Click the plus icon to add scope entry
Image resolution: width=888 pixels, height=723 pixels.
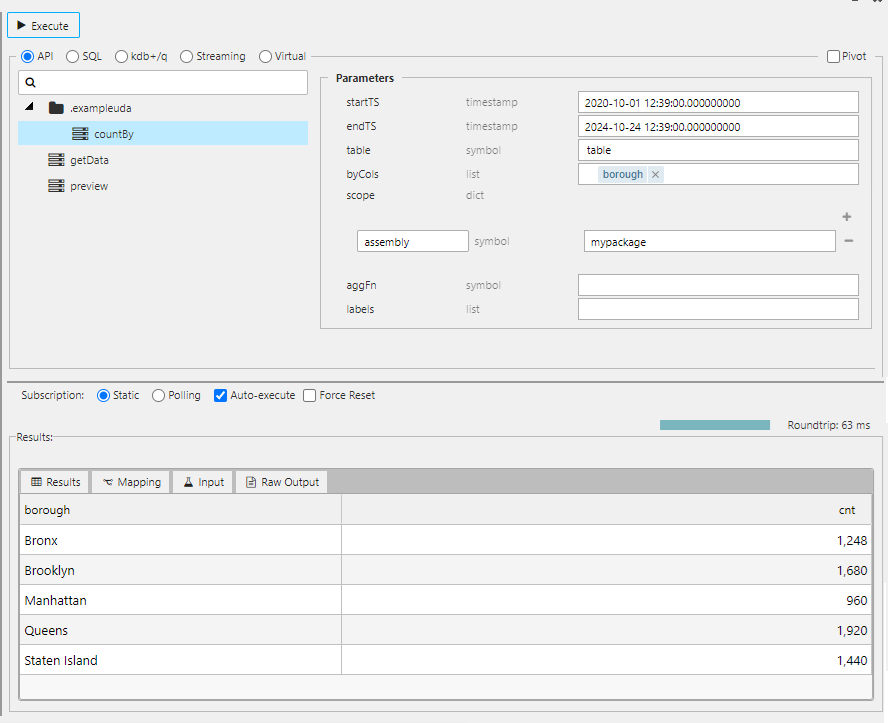click(x=846, y=216)
